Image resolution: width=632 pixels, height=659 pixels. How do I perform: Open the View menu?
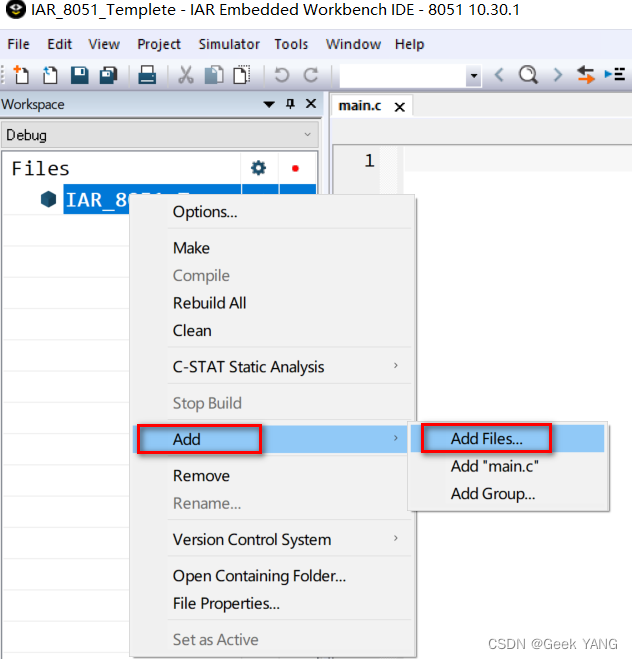(104, 44)
